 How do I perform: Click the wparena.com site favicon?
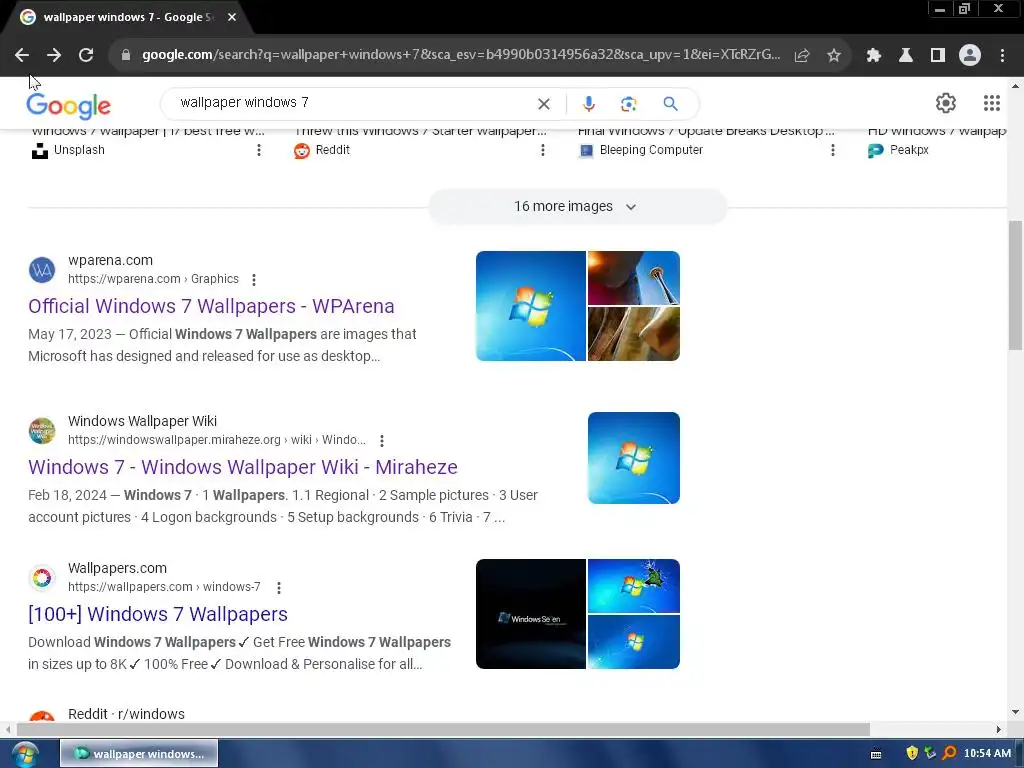click(x=42, y=270)
